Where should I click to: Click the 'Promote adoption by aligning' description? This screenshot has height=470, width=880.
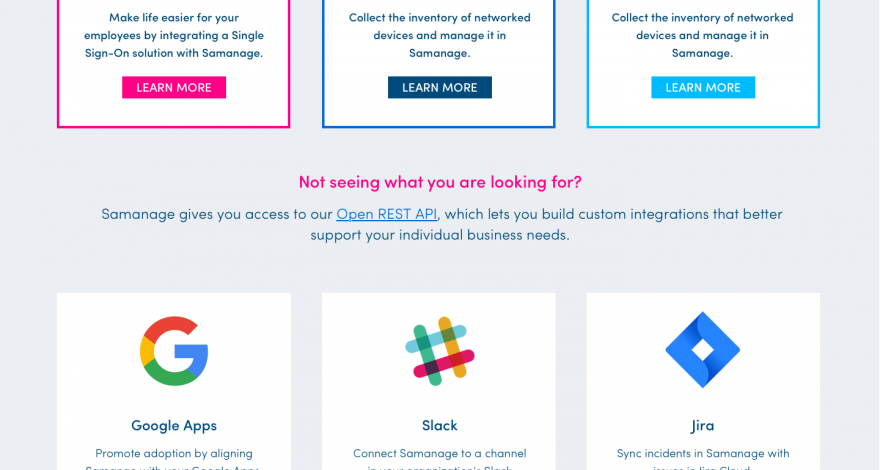(174, 453)
